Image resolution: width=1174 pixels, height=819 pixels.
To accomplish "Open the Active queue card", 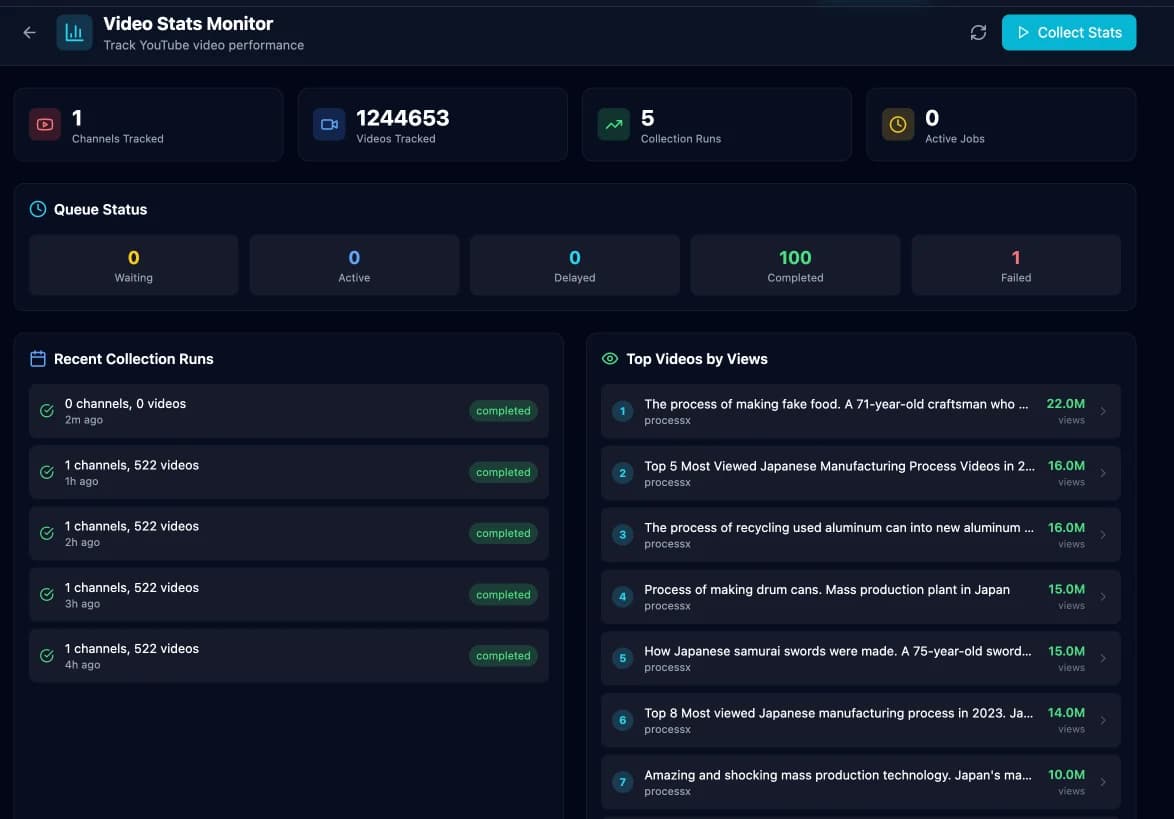I will click(354, 265).
